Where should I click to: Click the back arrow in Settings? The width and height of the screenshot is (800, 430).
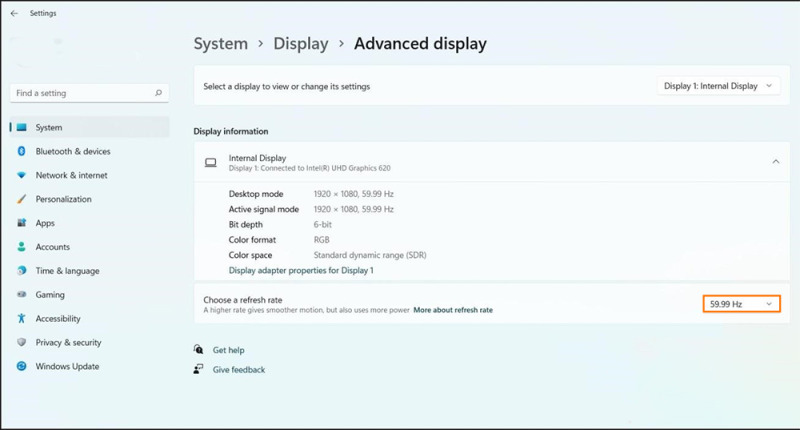pos(14,14)
